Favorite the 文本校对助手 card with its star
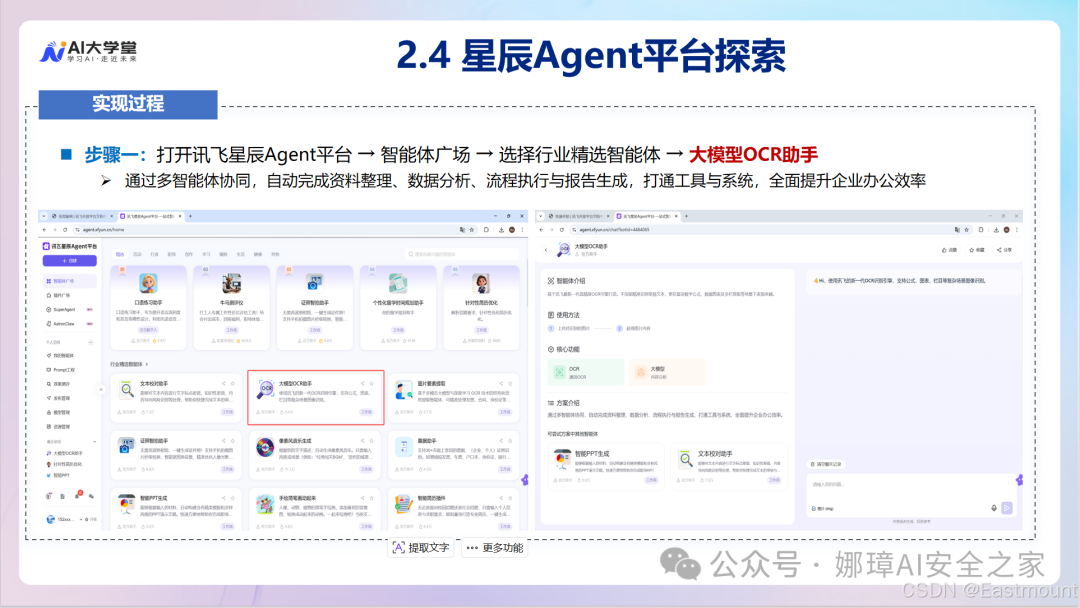This screenshot has width=1080, height=608. point(233,384)
